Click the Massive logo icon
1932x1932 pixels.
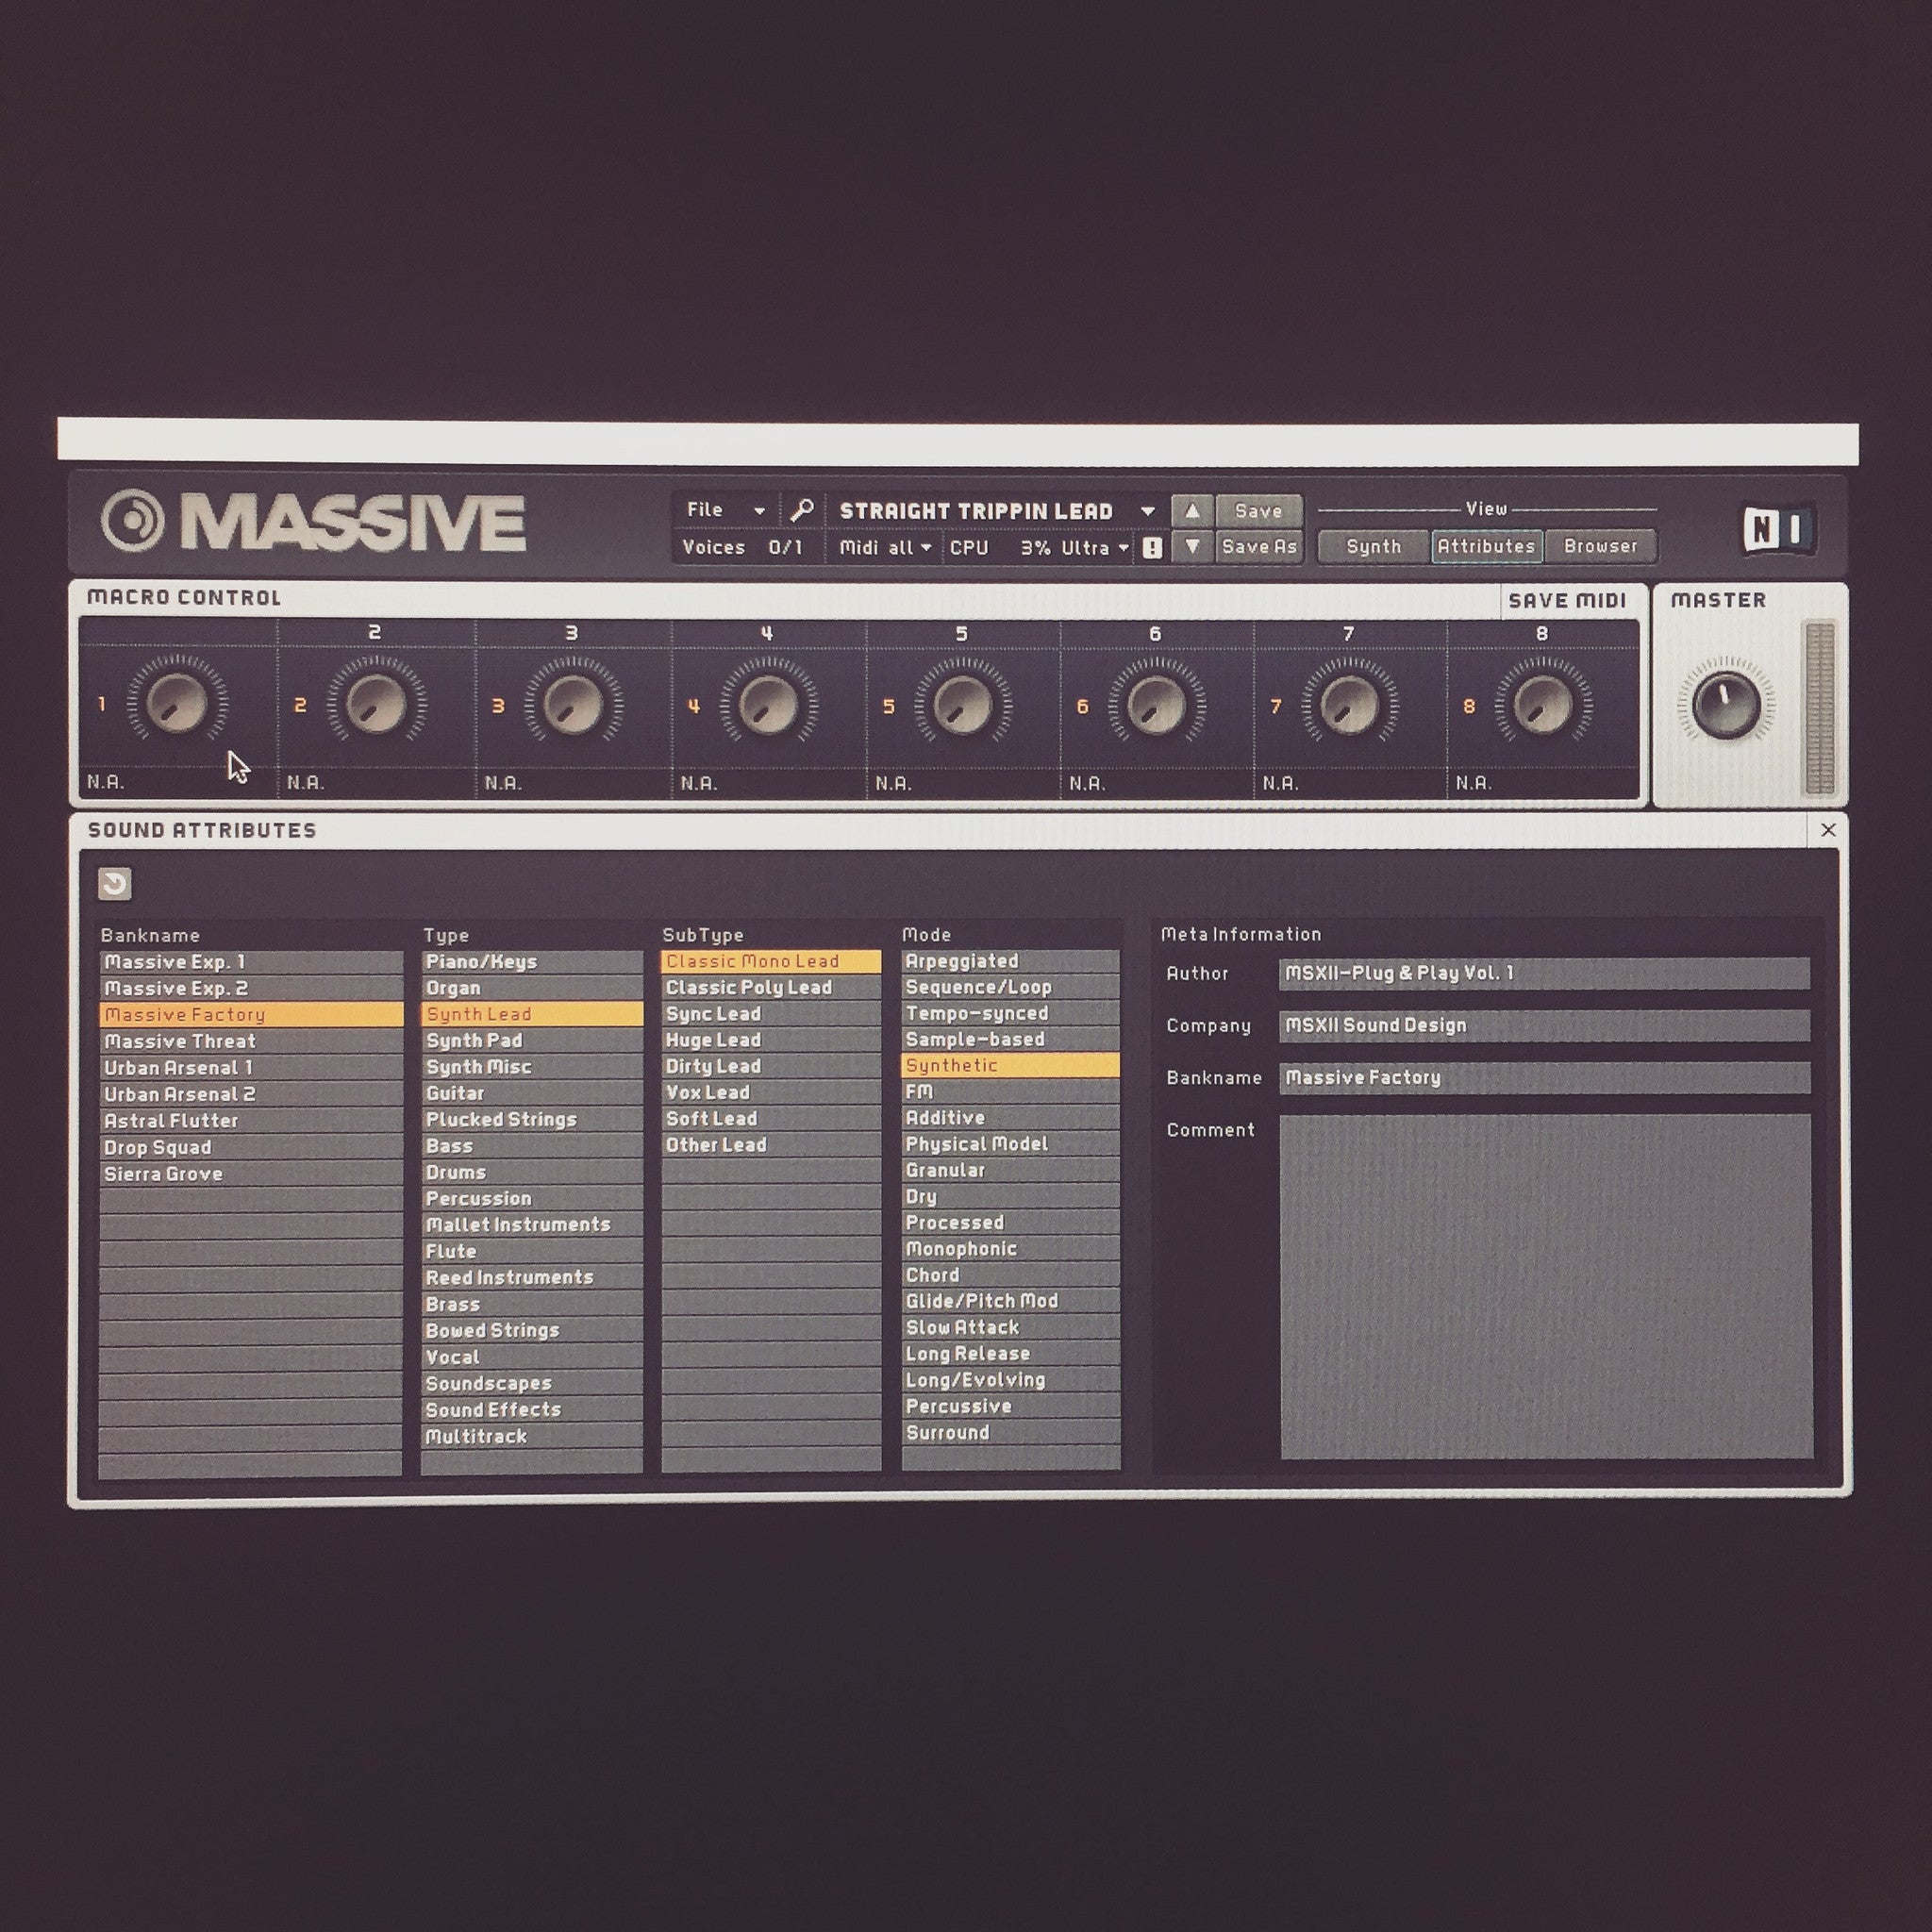(x=132, y=521)
